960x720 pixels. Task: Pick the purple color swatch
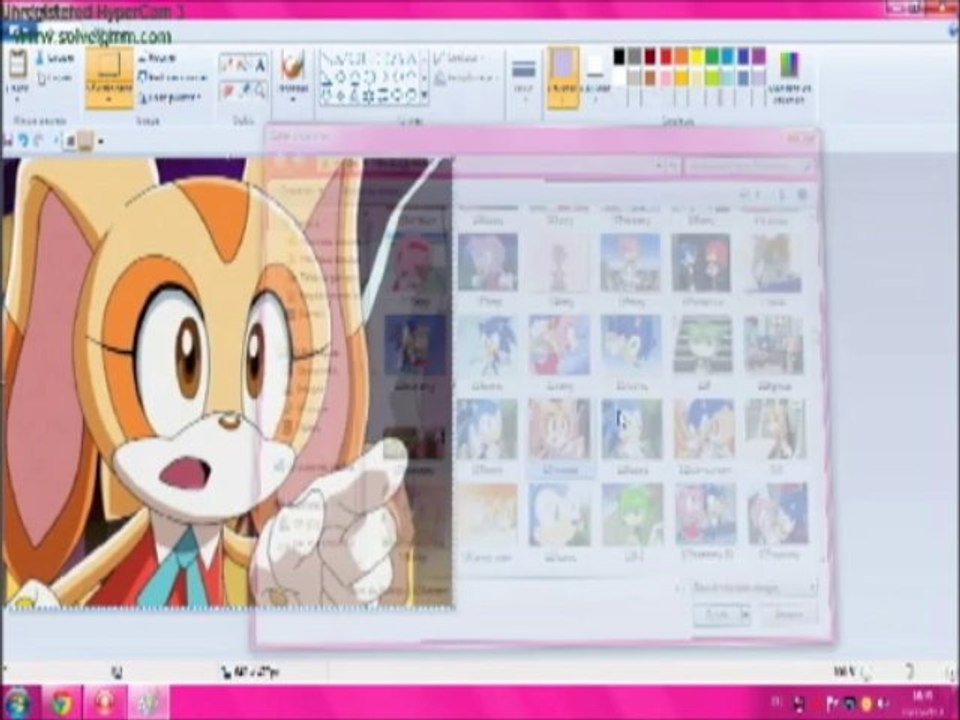pos(759,57)
